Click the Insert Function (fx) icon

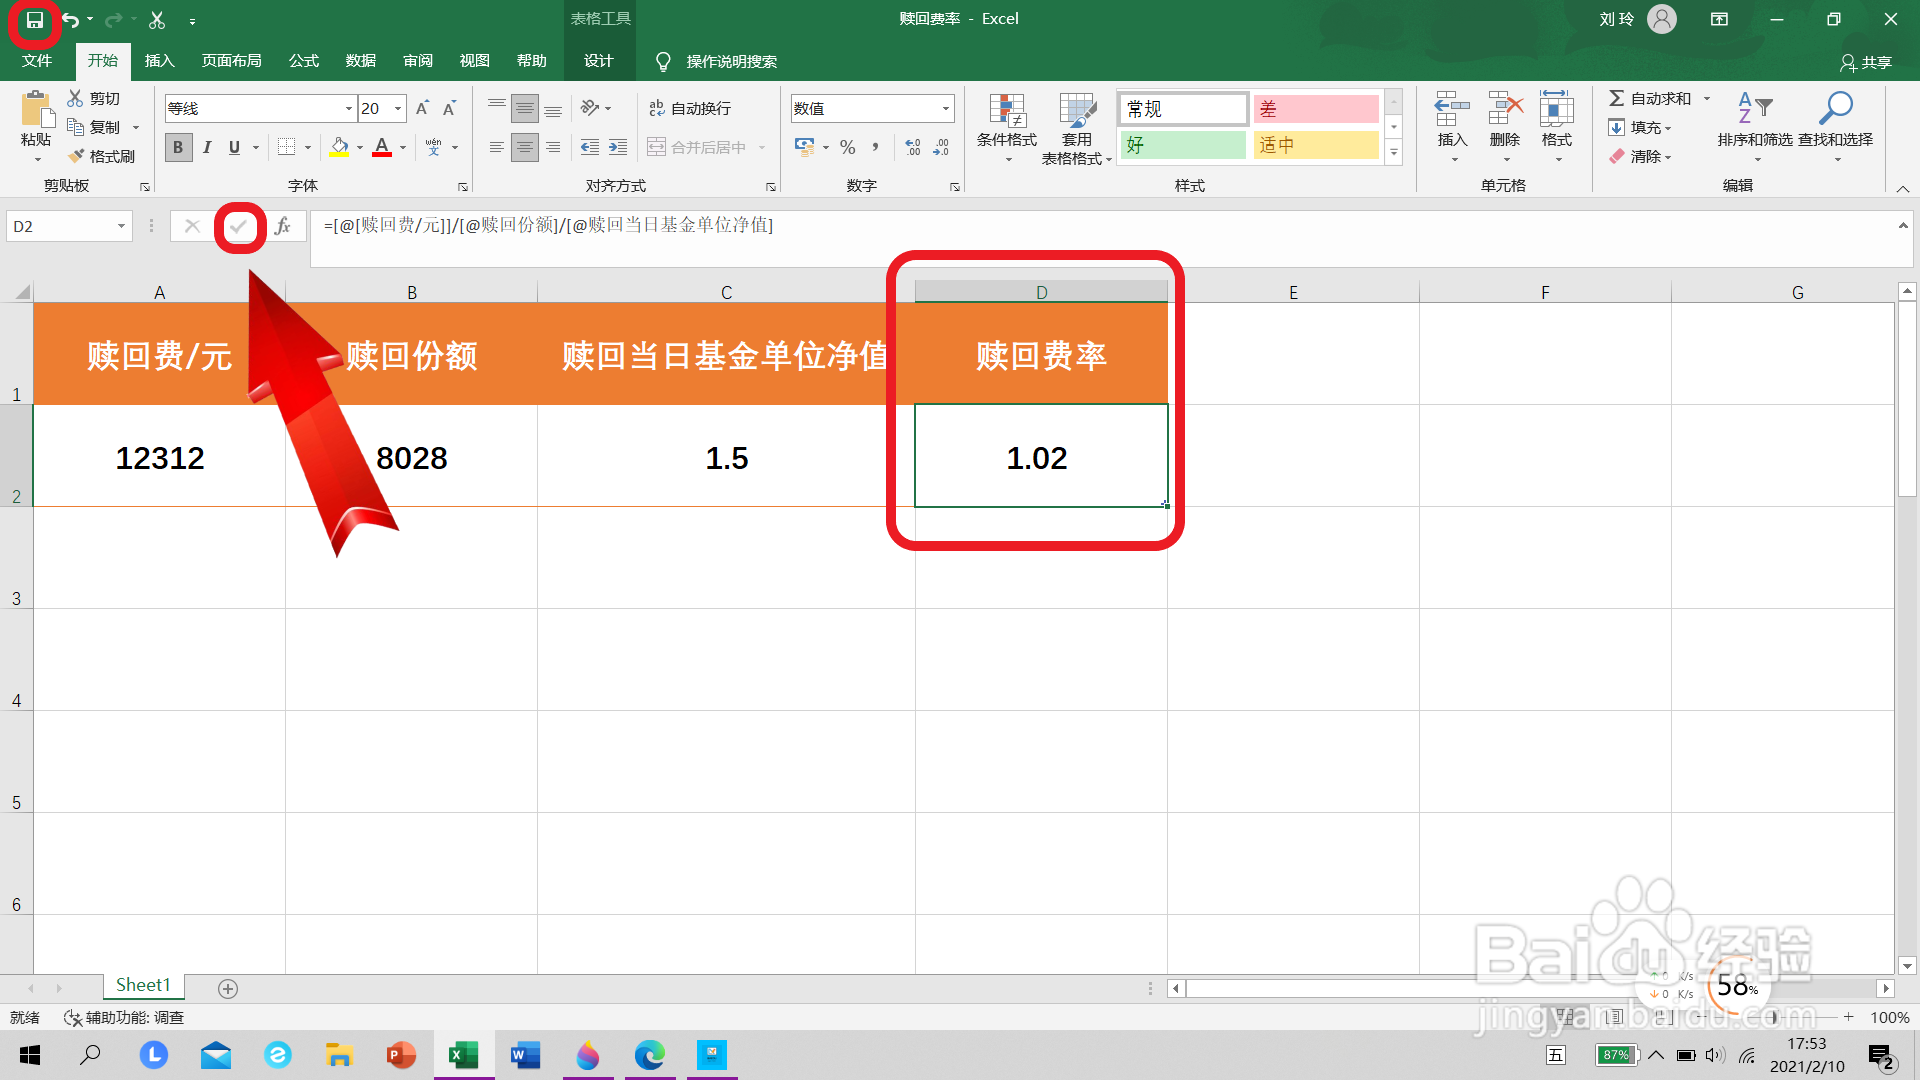point(285,226)
